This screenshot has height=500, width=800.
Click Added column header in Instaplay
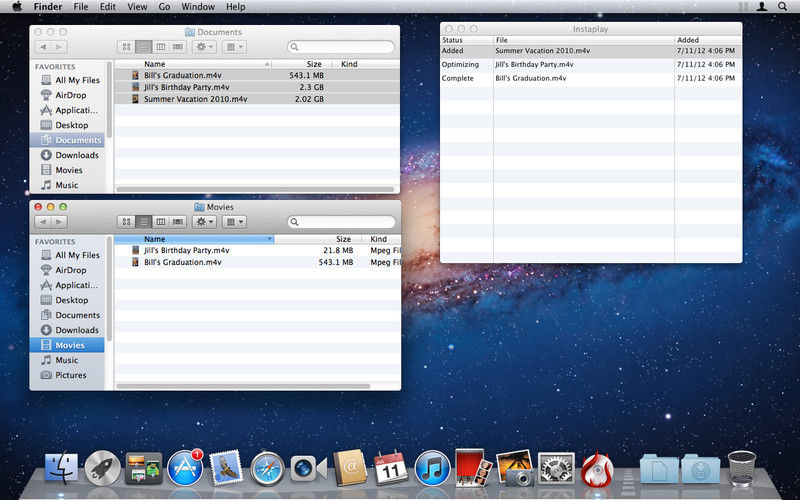708,40
